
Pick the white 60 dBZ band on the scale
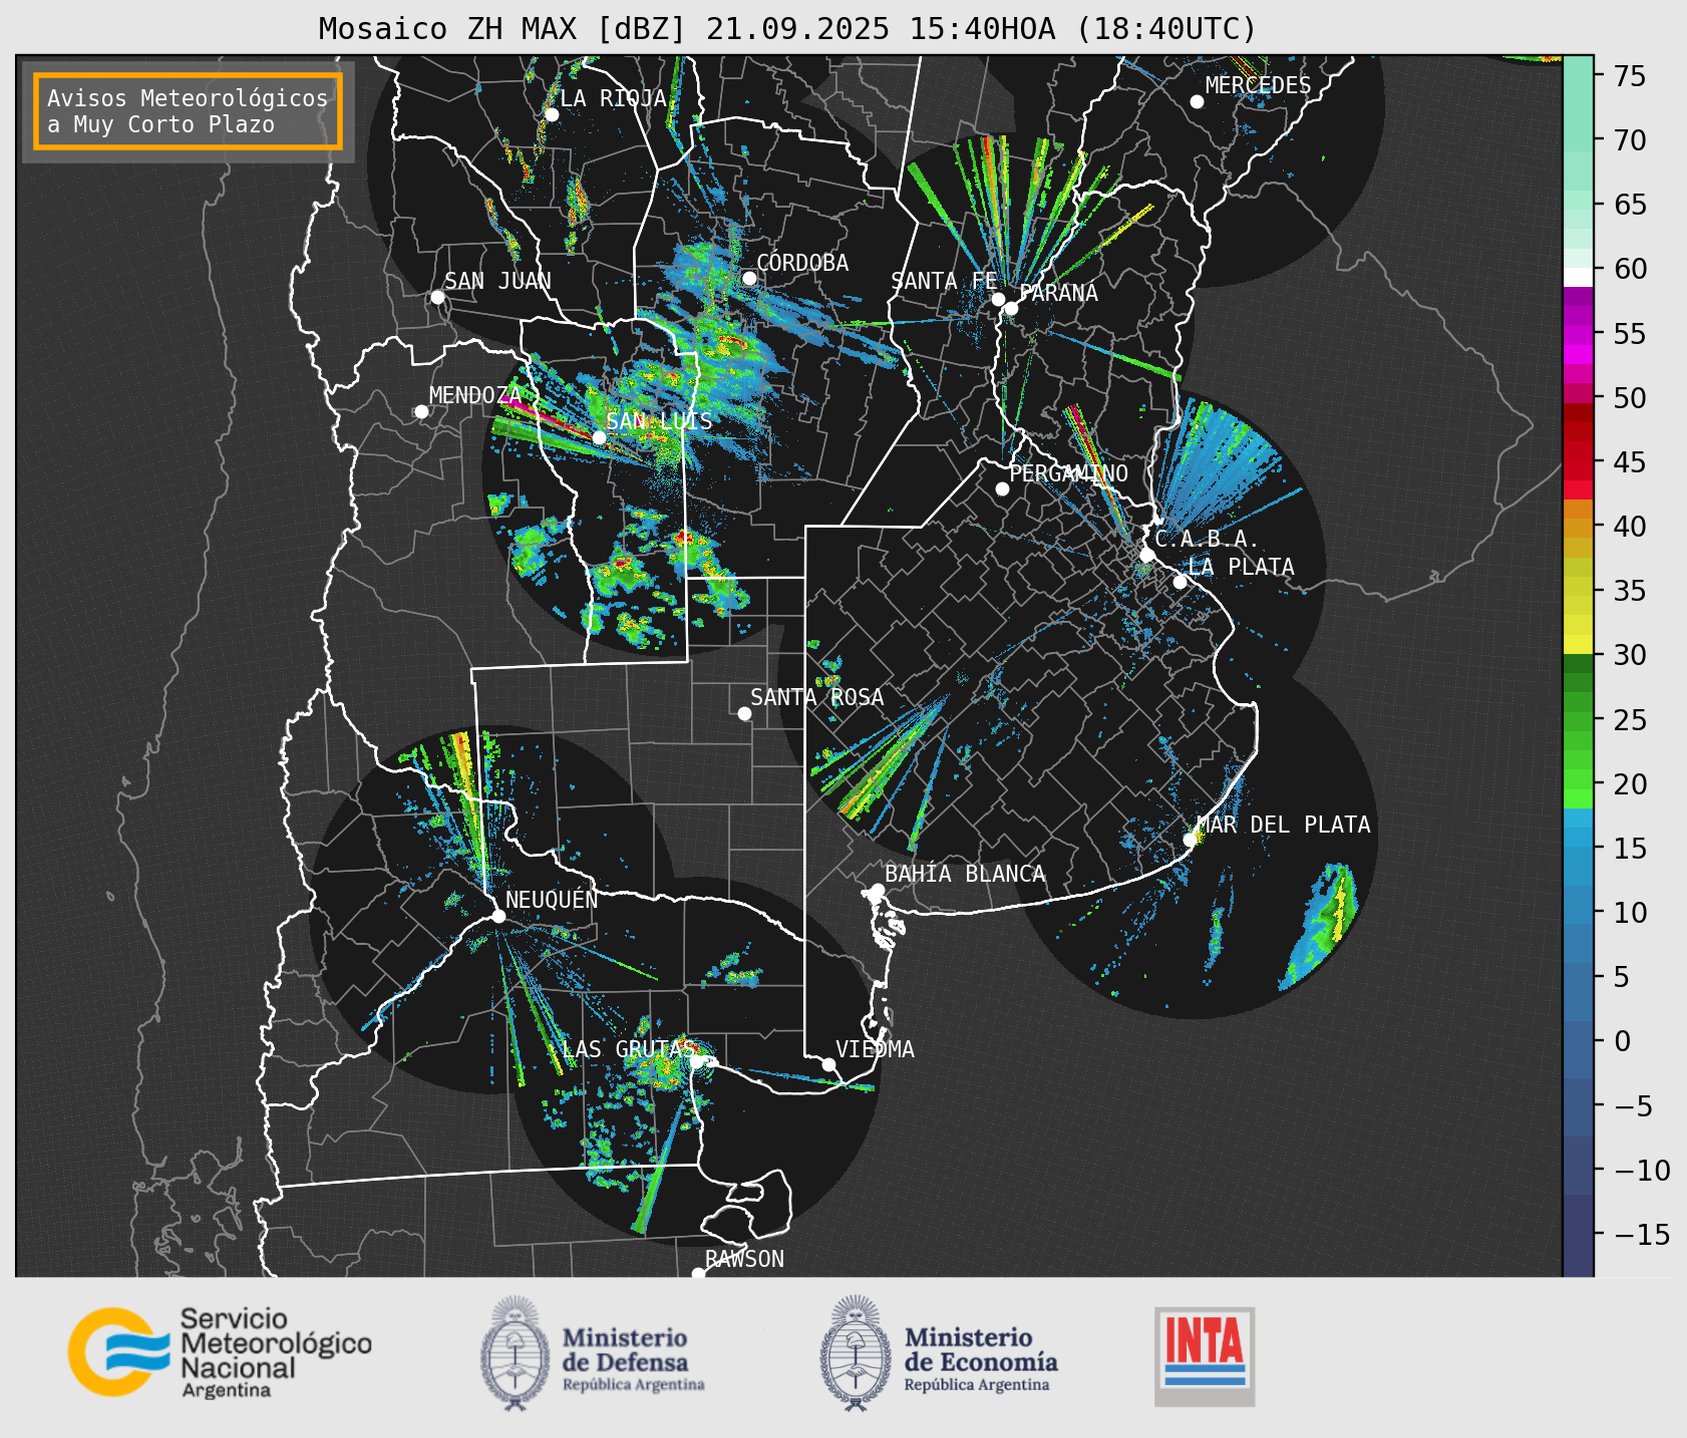pyautogui.click(x=1577, y=276)
